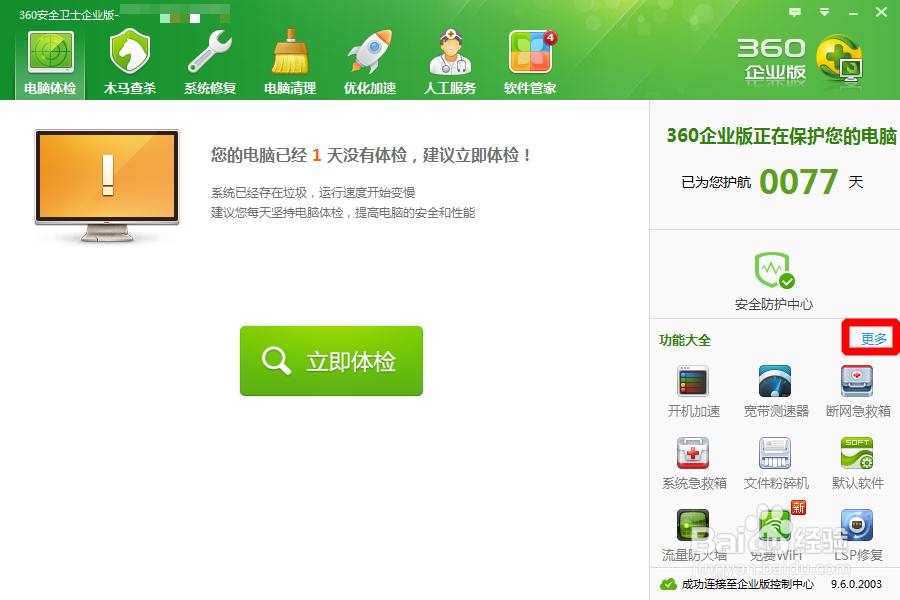Click the 360 企业版 logo

[x=800, y=62]
